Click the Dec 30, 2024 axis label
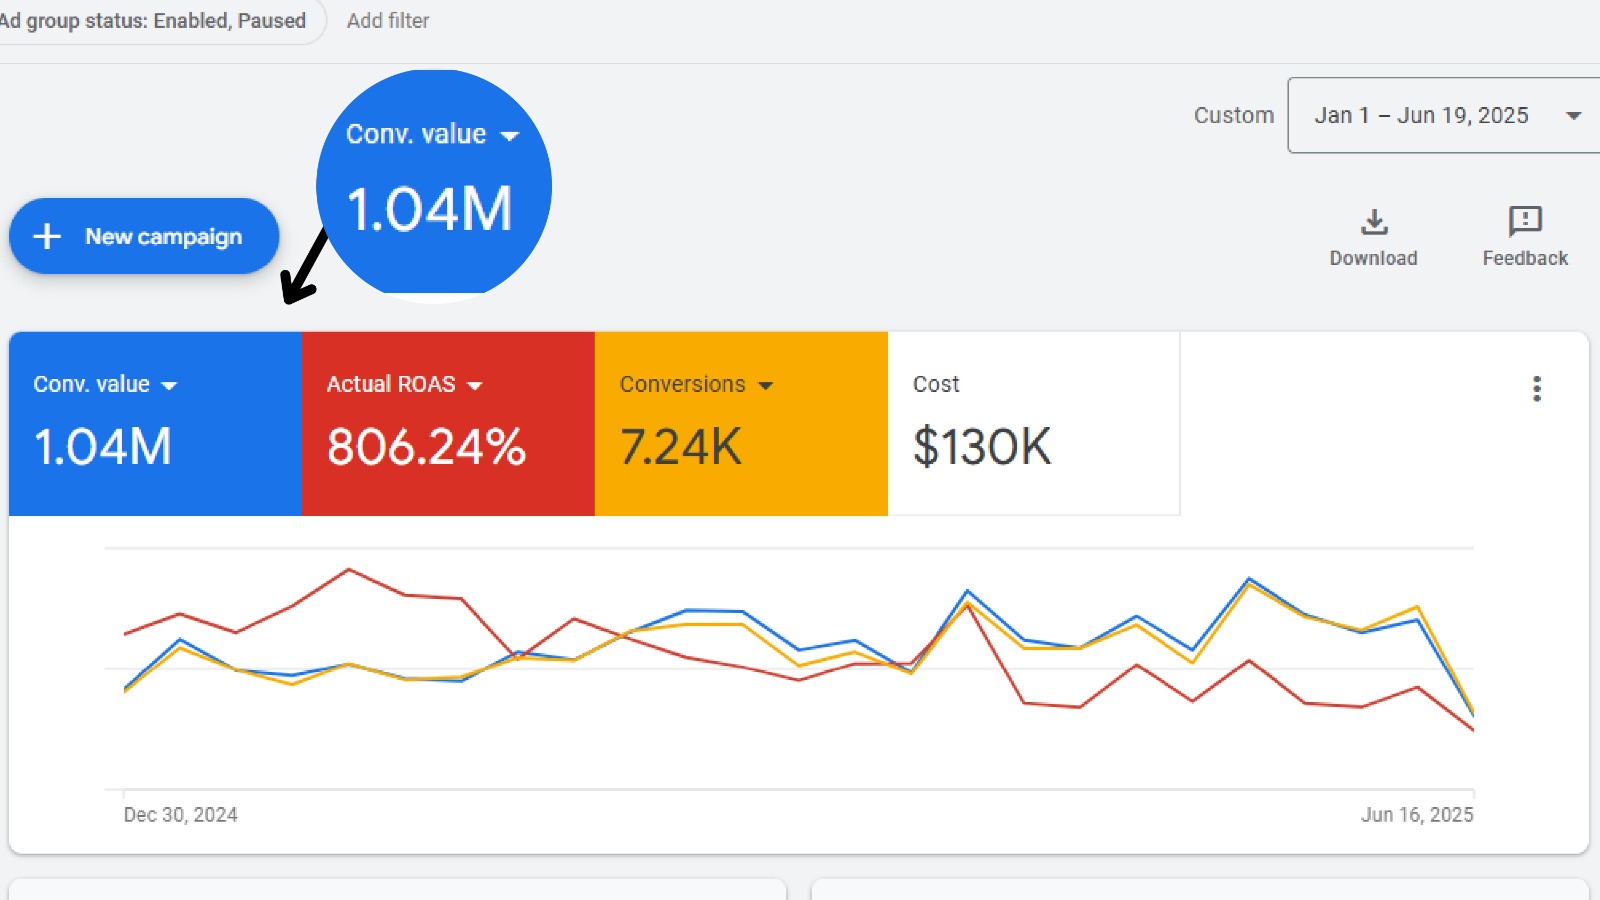Image resolution: width=1600 pixels, height=900 pixels. pyautogui.click(x=181, y=815)
